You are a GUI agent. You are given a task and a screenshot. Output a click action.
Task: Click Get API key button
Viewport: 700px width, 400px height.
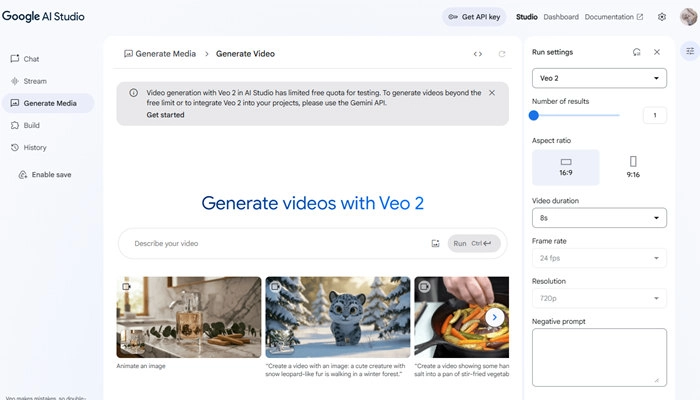[x=474, y=17]
